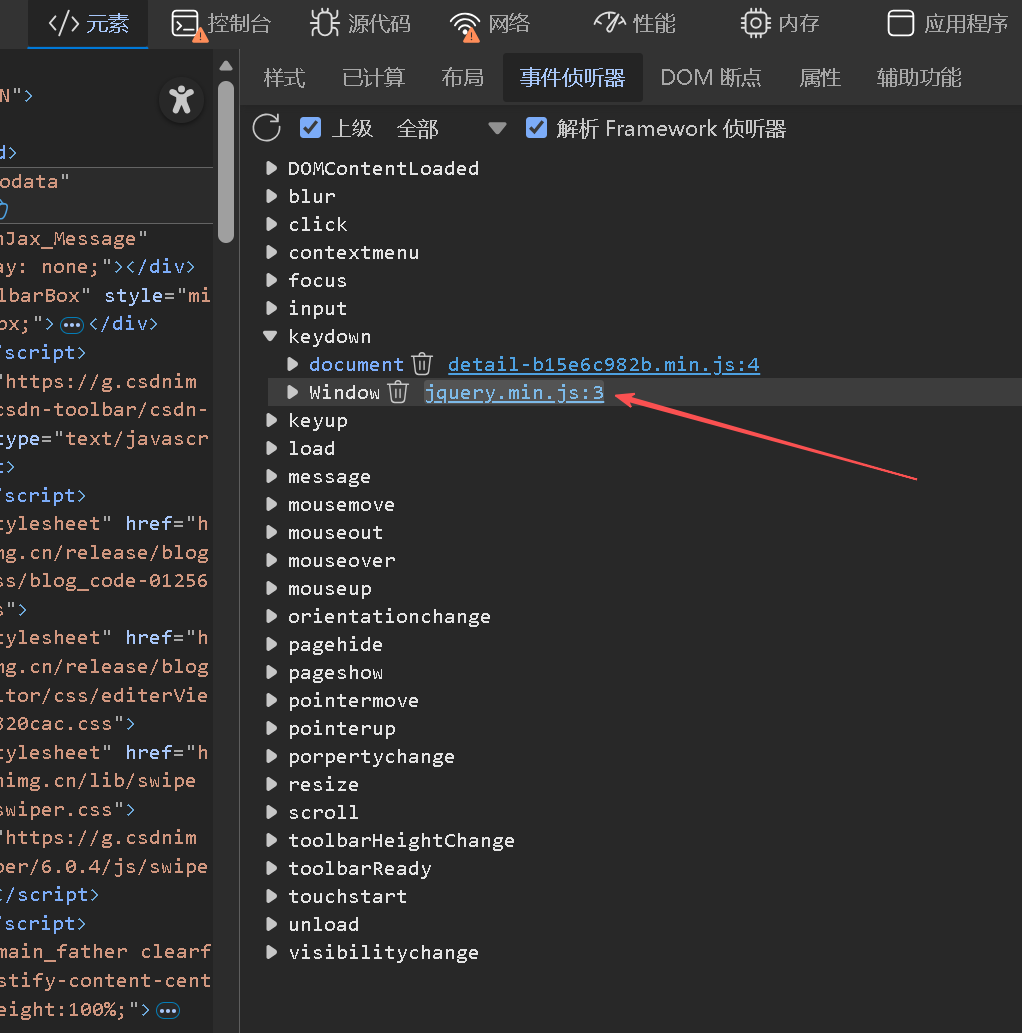Expand the ellipsis badge in the bottom DOM row
Image resolution: width=1022 pixels, height=1033 pixels.
[x=168, y=1011]
